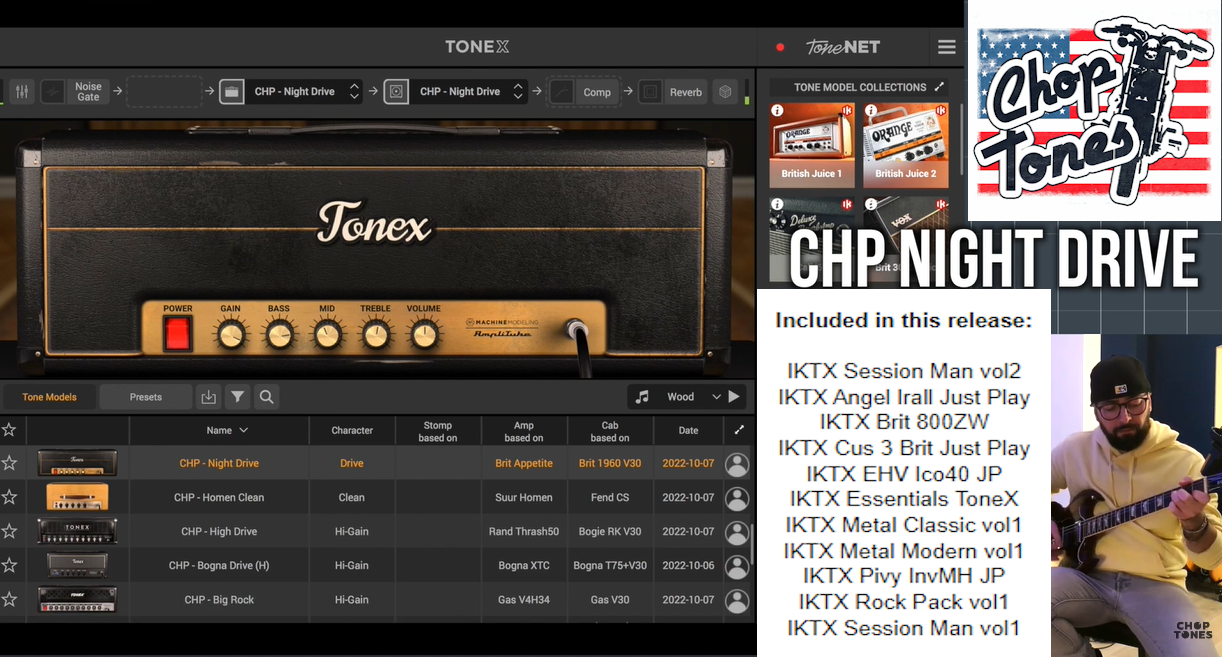Sort by the Date column header
This screenshot has width=1222, height=657.
(x=688, y=430)
